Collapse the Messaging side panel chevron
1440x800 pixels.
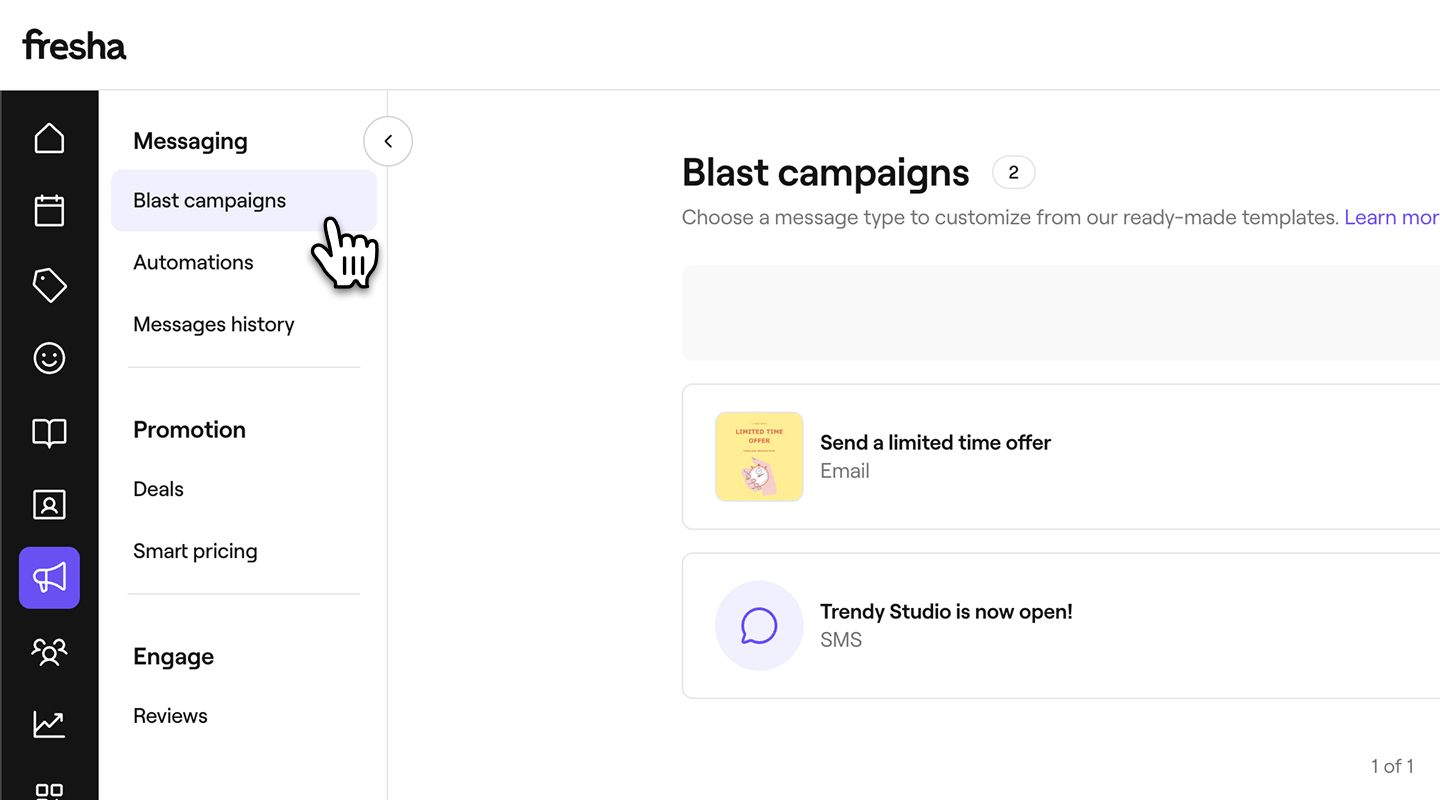coord(388,141)
